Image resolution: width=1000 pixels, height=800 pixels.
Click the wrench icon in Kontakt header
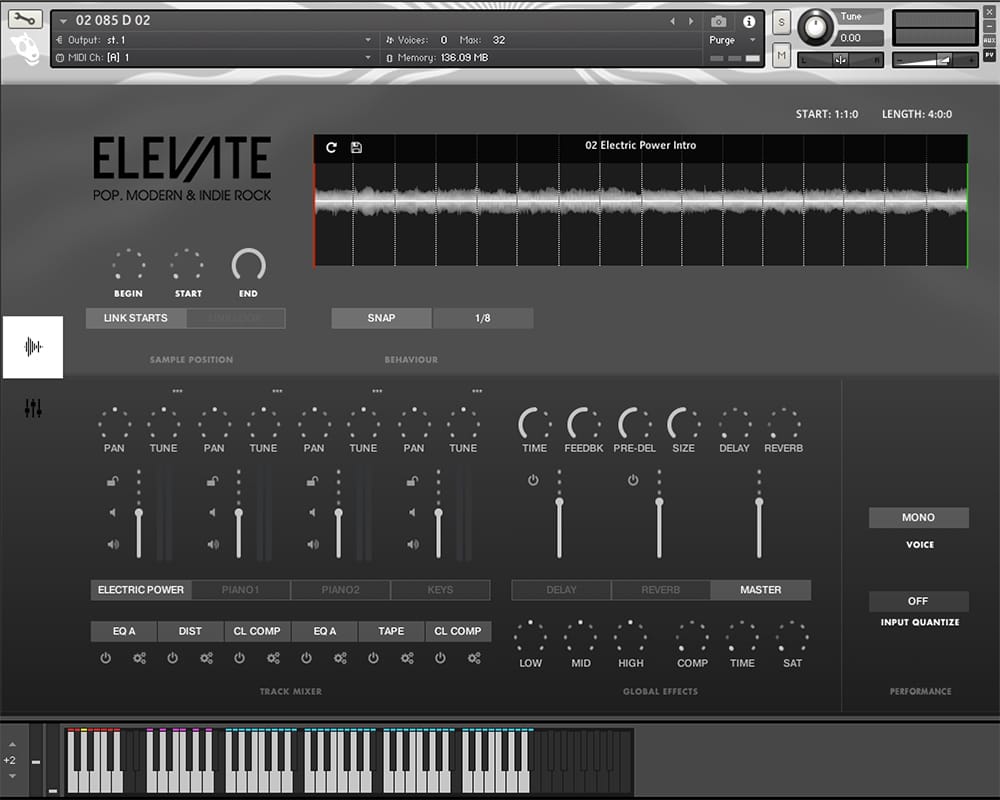(x=25, y=19)
